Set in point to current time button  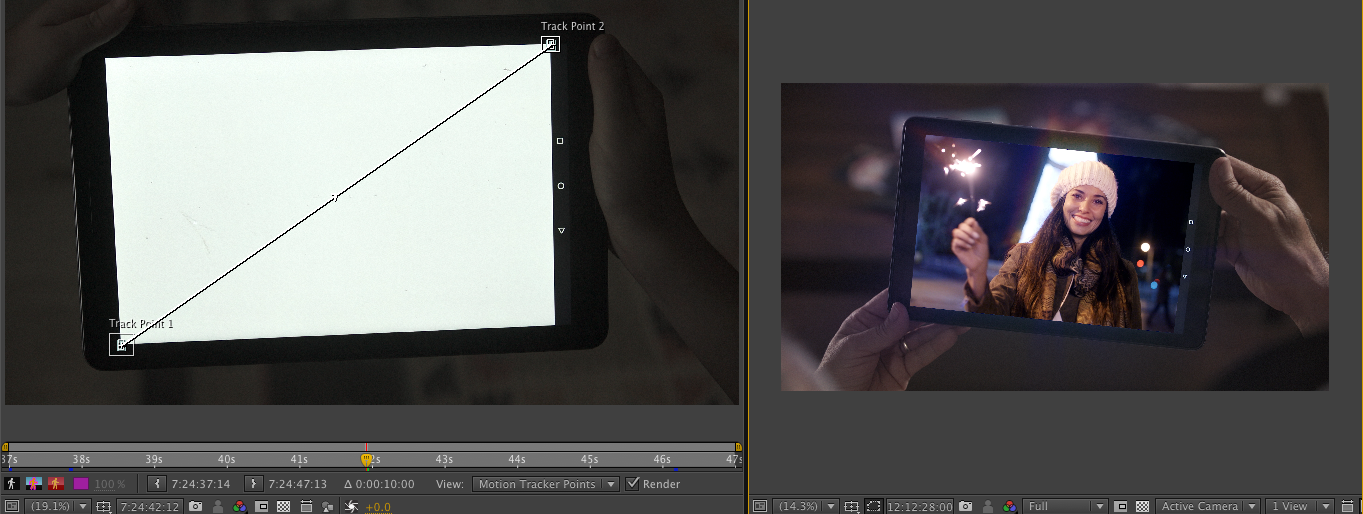[157, 484]
